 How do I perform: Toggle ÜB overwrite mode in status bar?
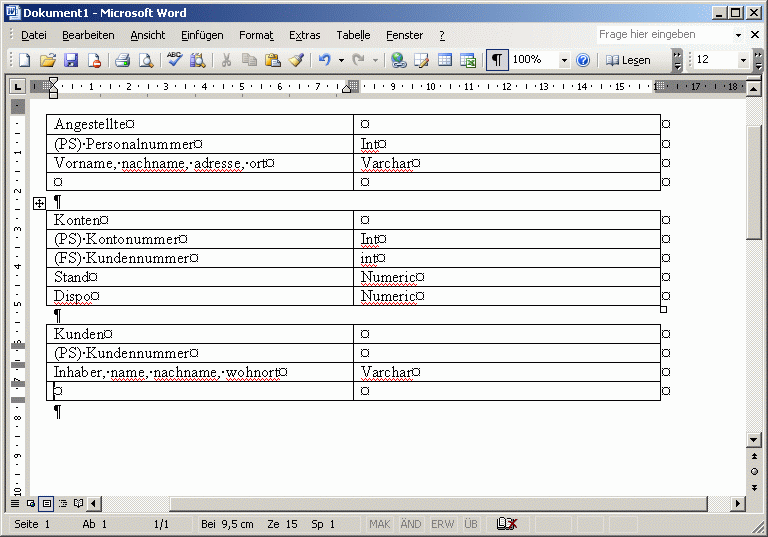(x=471, y=524)
